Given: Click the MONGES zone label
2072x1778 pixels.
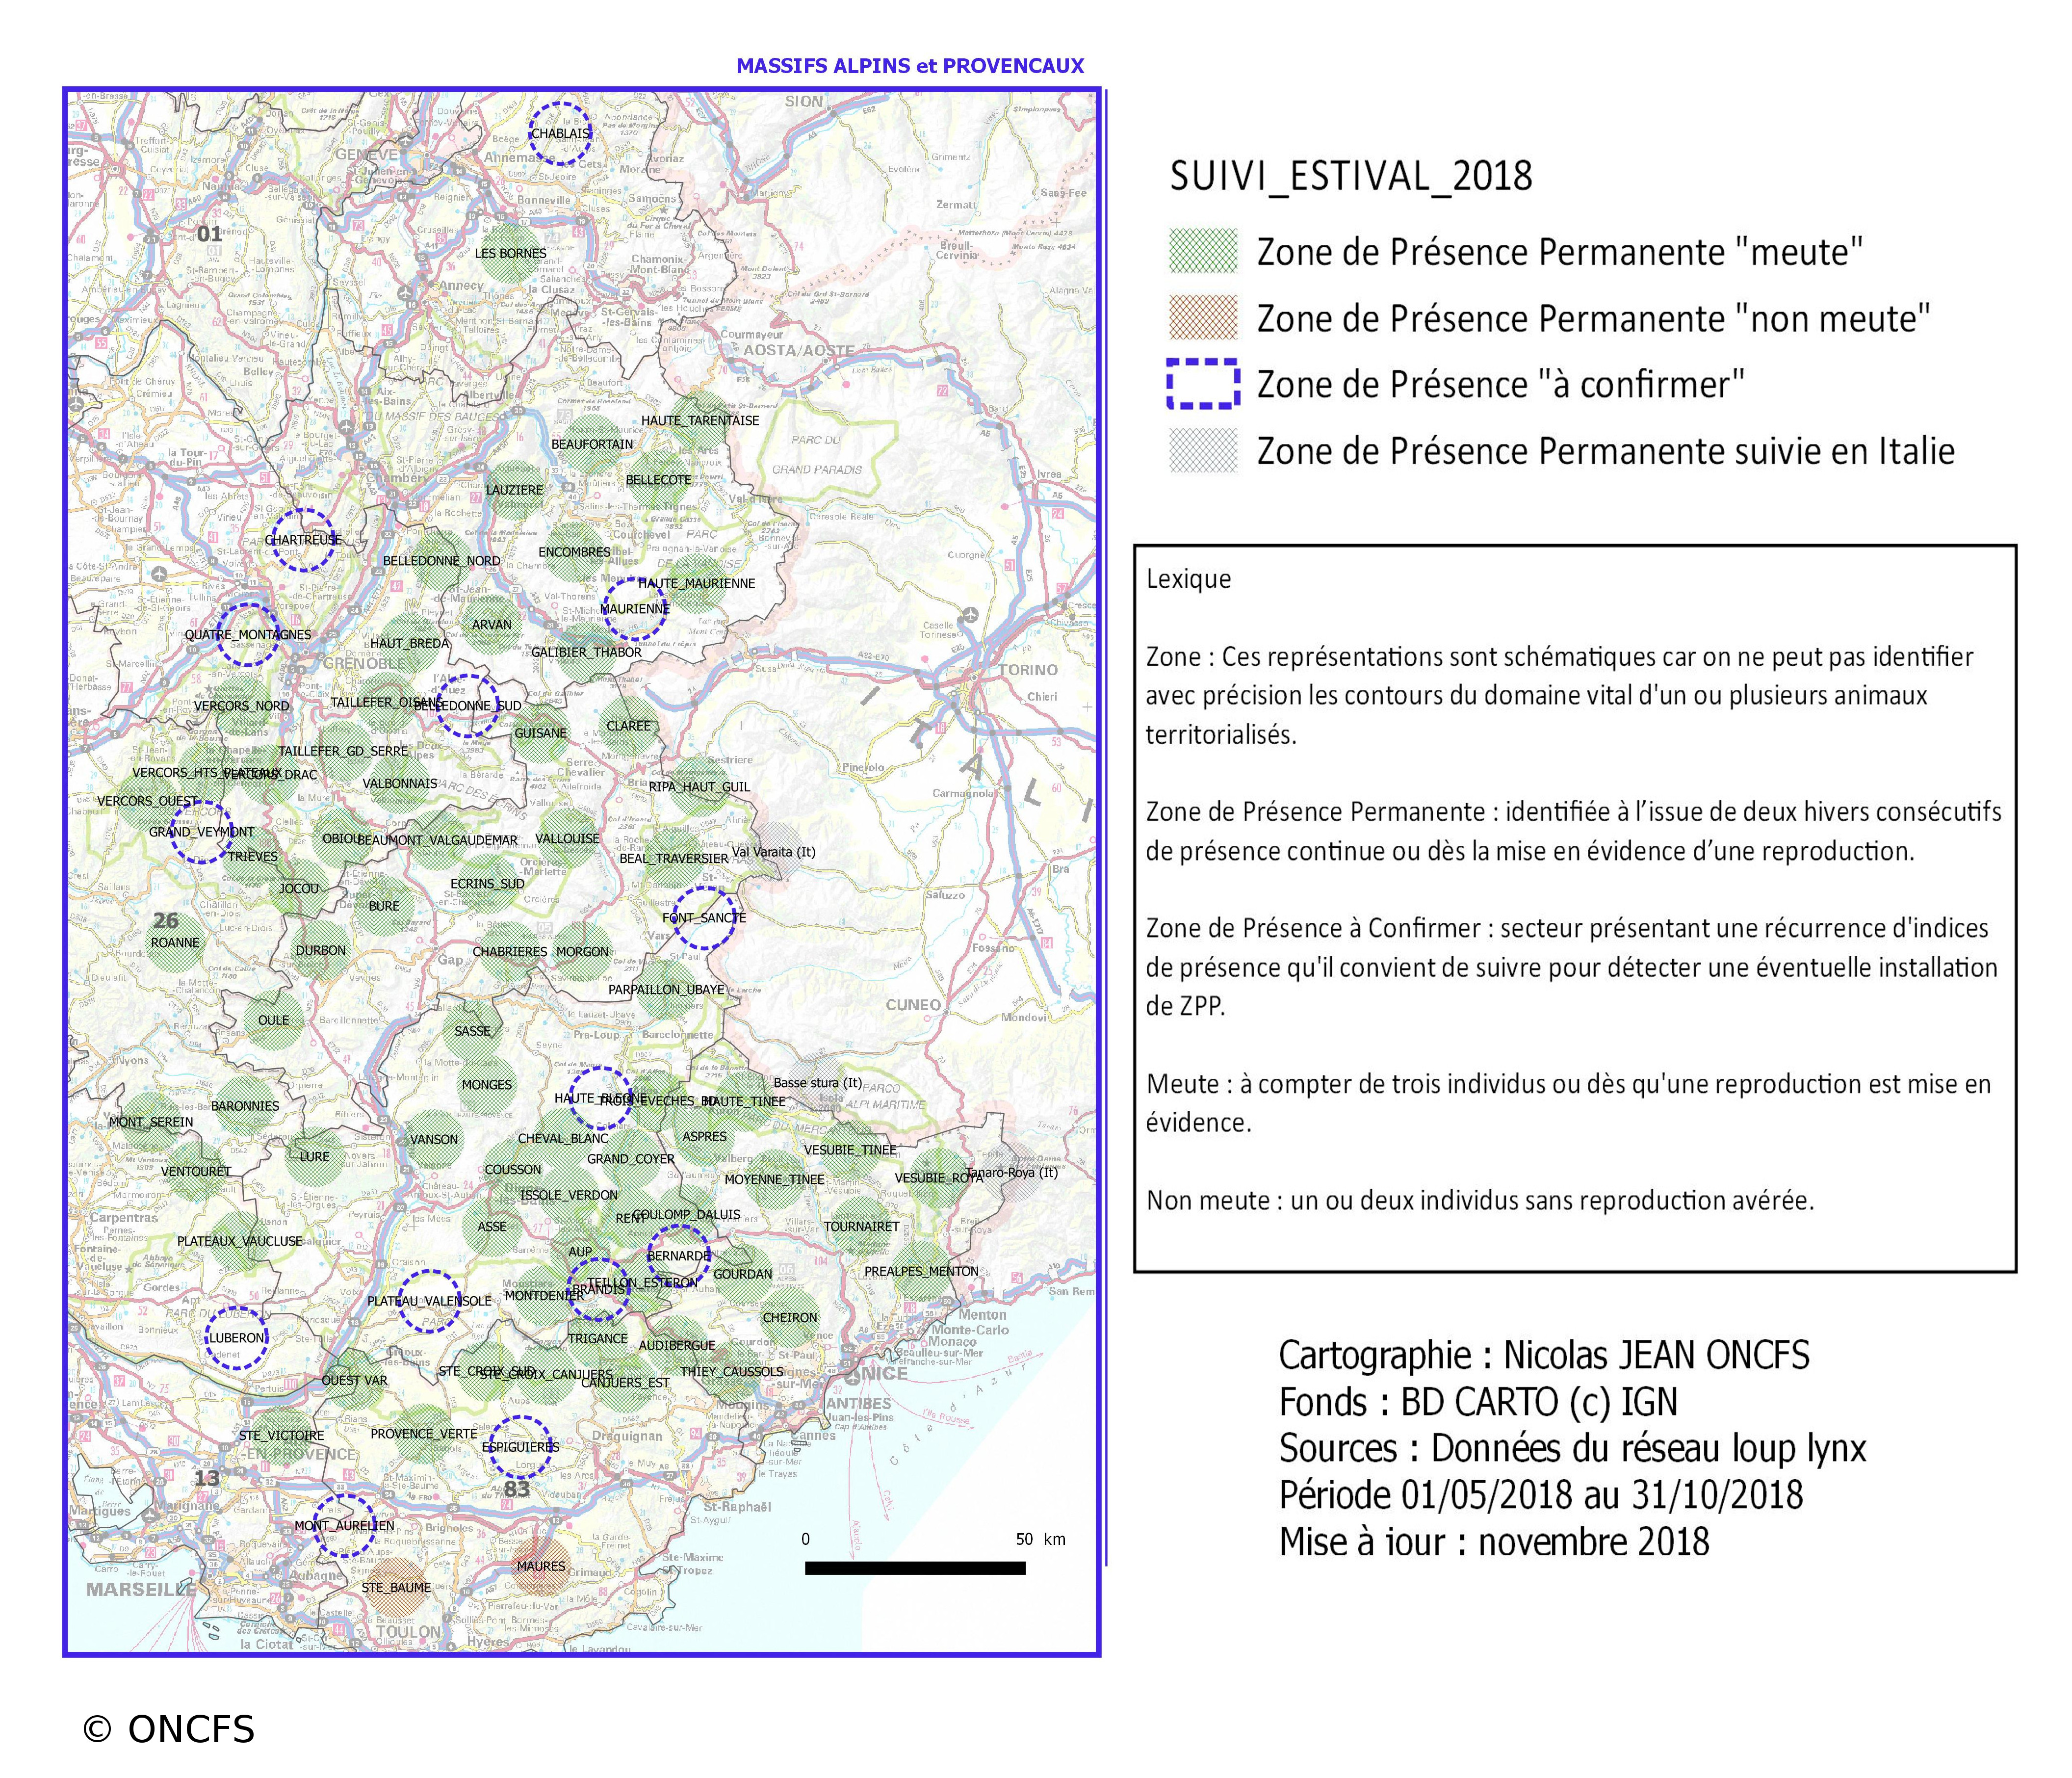Looking at the screenshot, I should pos(486,1084).
